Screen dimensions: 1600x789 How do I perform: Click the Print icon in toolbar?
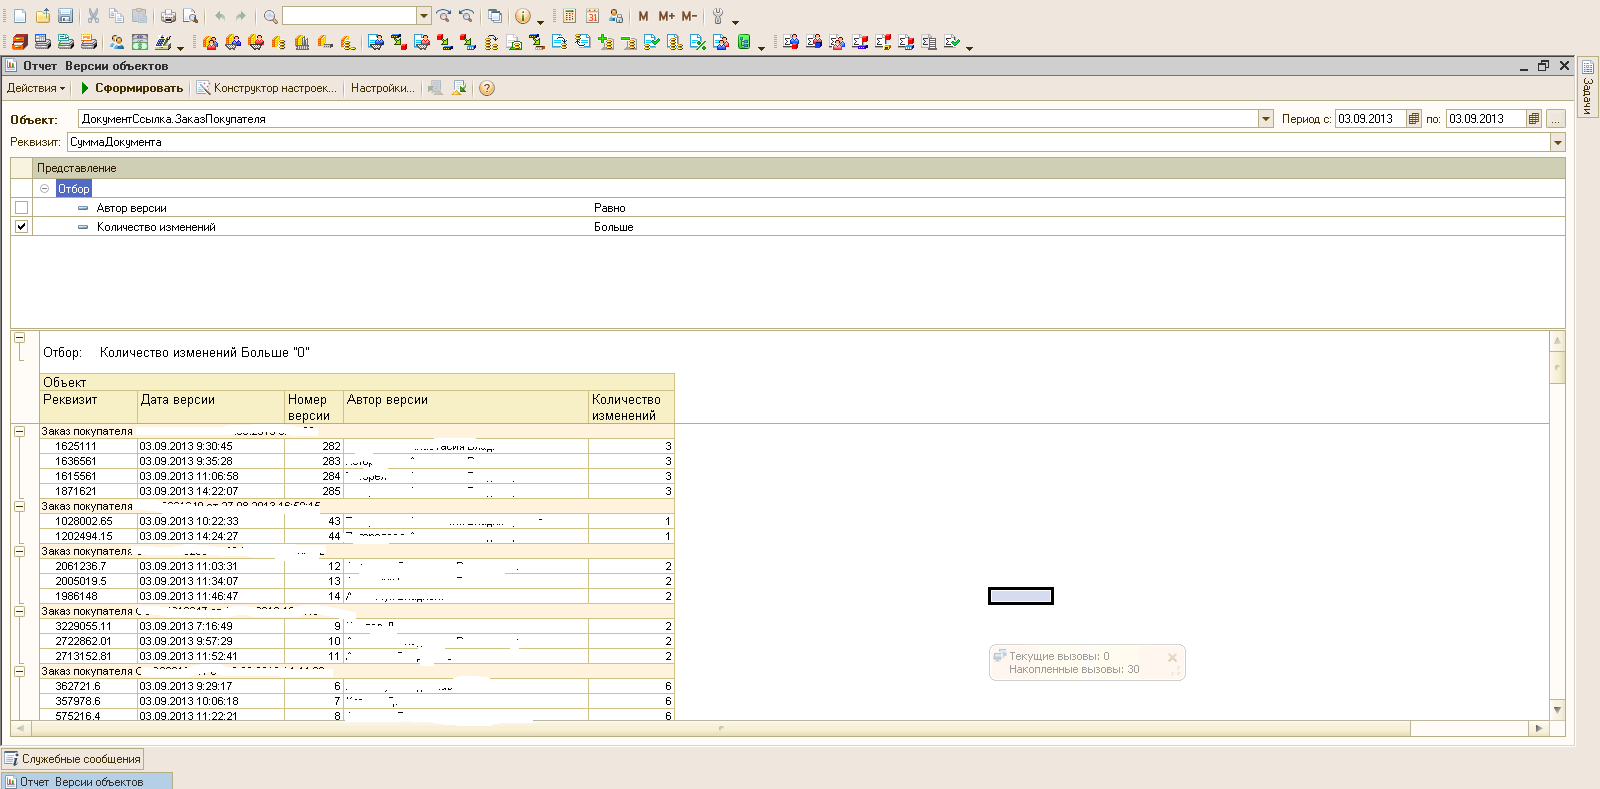(x=168, y=16)
